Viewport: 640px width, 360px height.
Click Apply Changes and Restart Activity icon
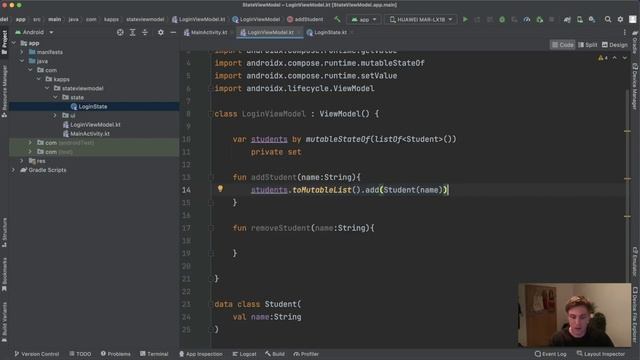477,19
